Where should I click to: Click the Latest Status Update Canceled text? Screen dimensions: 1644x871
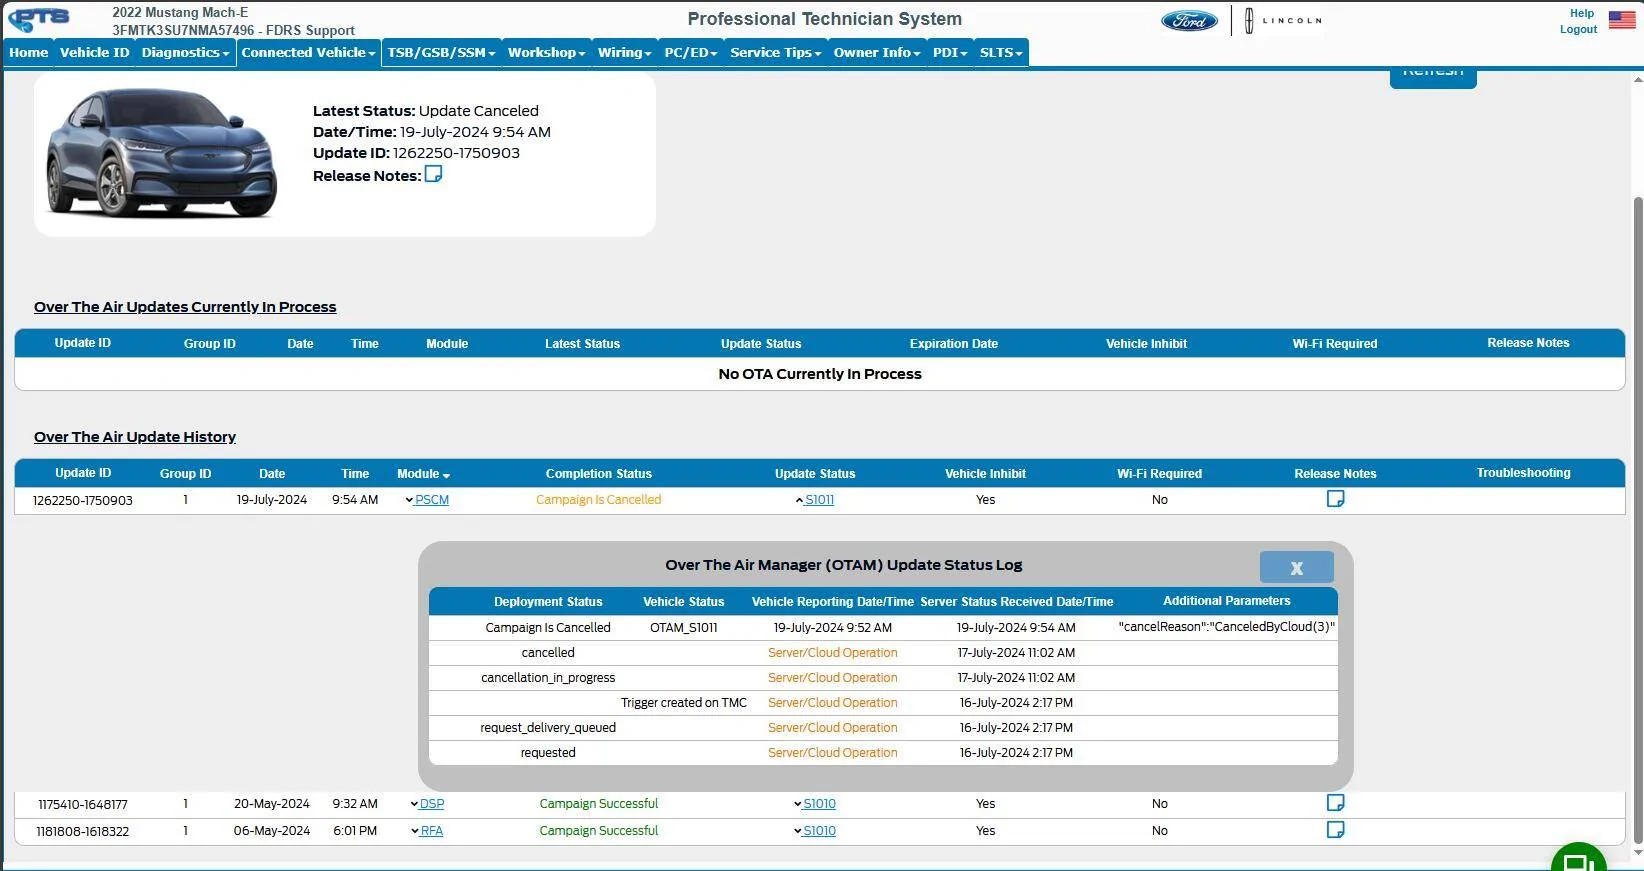(x=426, y=111)
